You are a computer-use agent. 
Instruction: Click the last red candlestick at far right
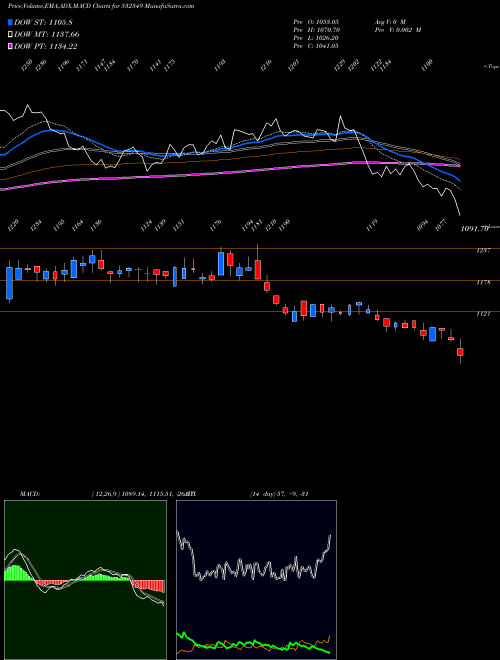coord(460,351)
